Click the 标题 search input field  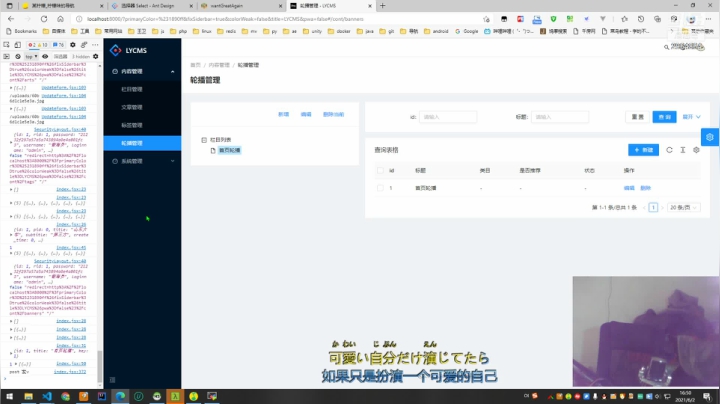point(560,117)
